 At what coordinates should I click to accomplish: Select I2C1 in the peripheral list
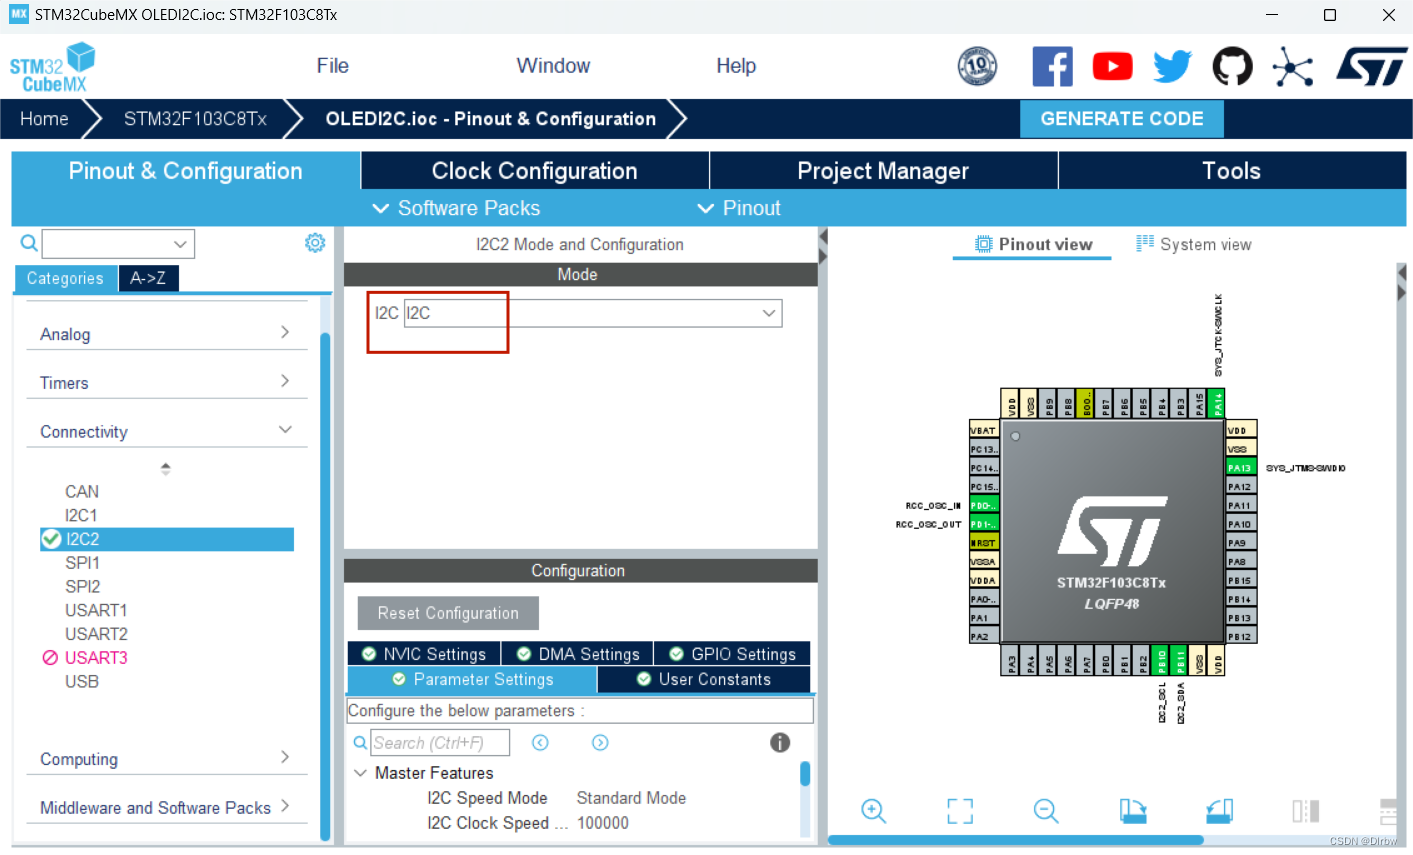[x=81, y=515]
